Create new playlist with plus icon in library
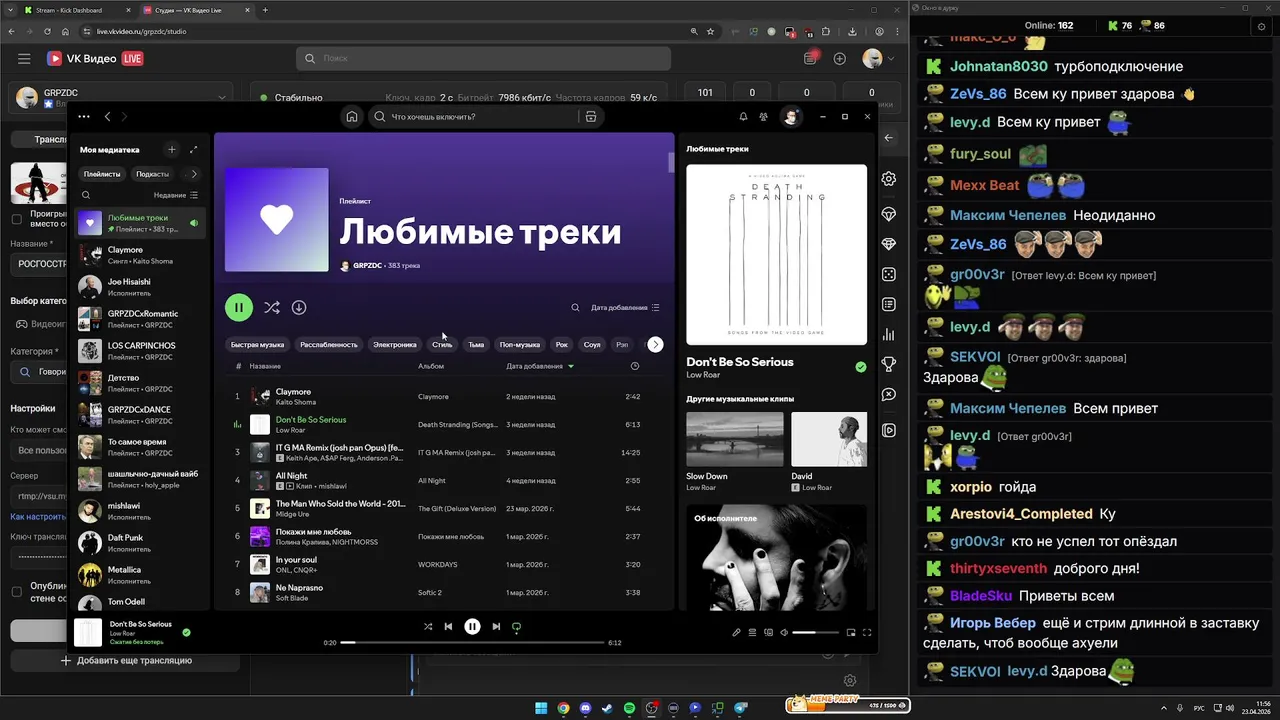The width and height of the screenshot is (1280, 720). [171, 149]
